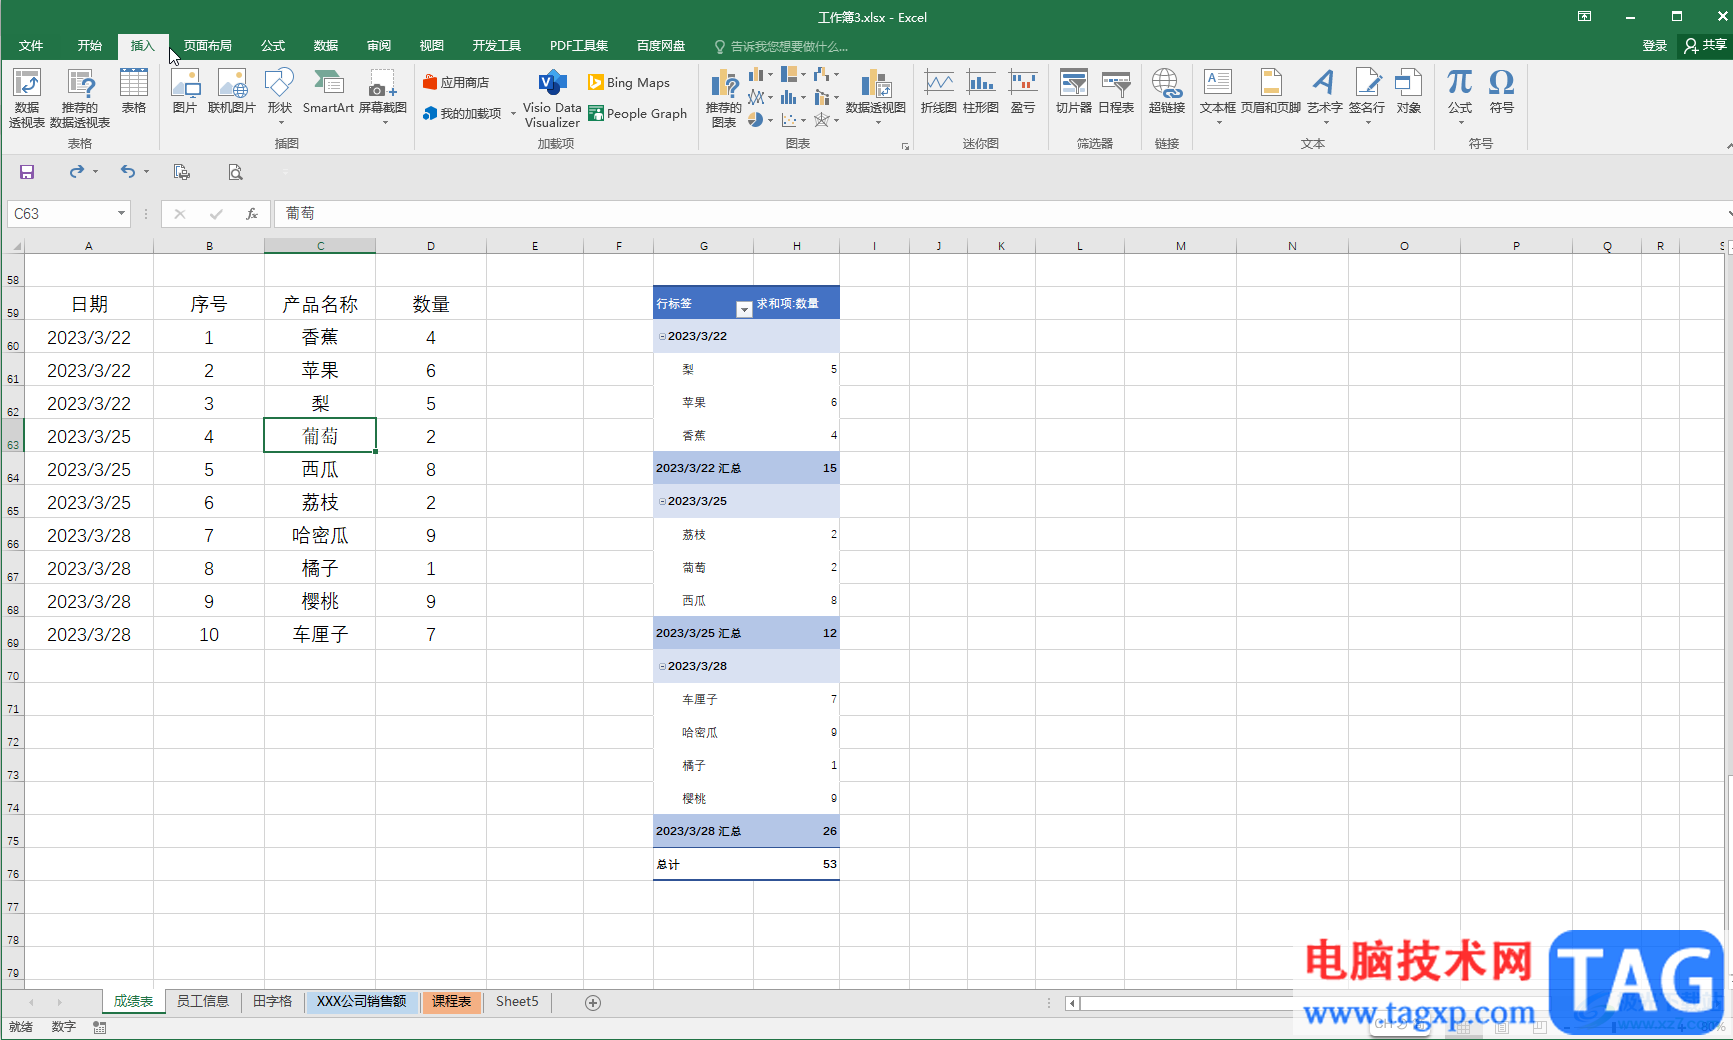The height and width of the screenshot is (1040, 1733).
Task: Open the row labels filter dropdown
Action: coord(744,309)
